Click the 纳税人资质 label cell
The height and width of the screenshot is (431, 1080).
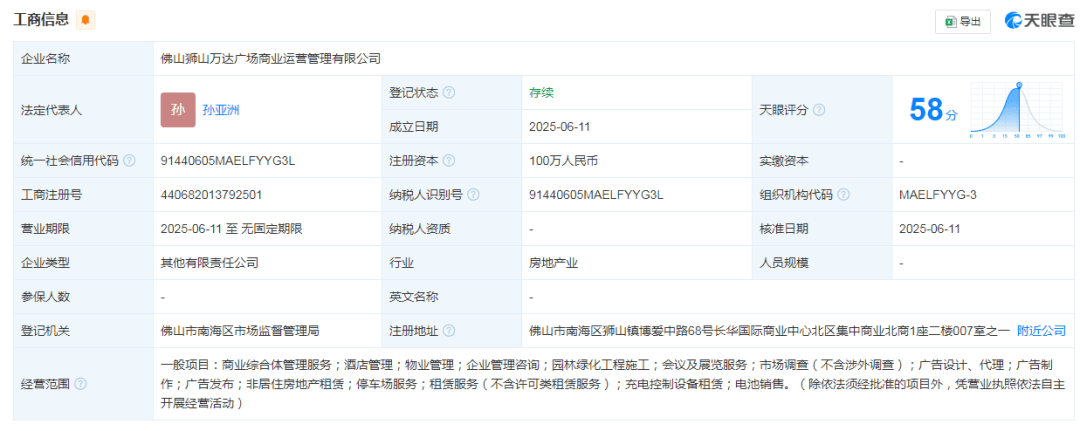(451, 229)
